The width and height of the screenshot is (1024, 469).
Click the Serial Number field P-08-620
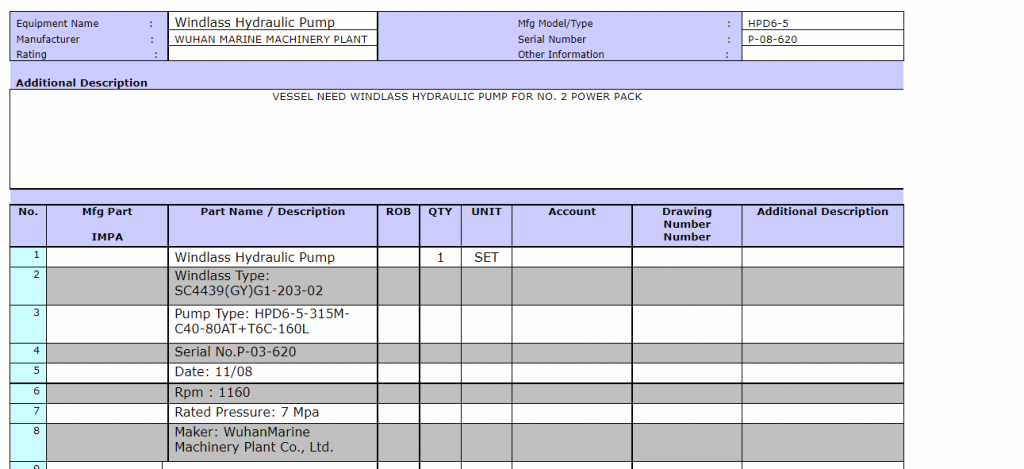822,39
